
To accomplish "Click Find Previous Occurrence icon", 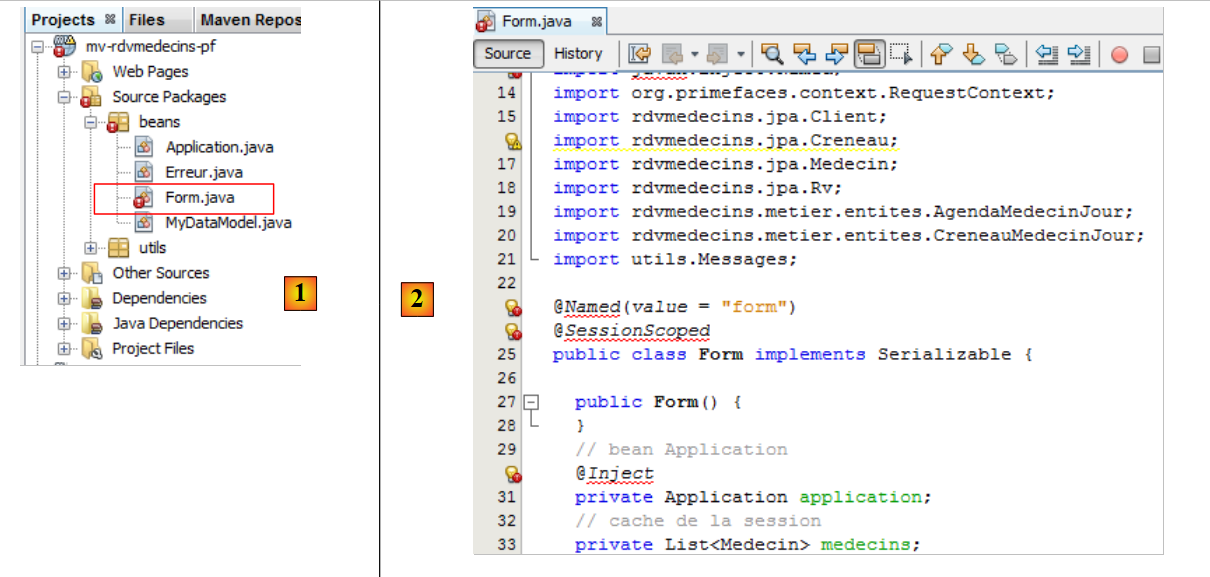I will [804, 54].
